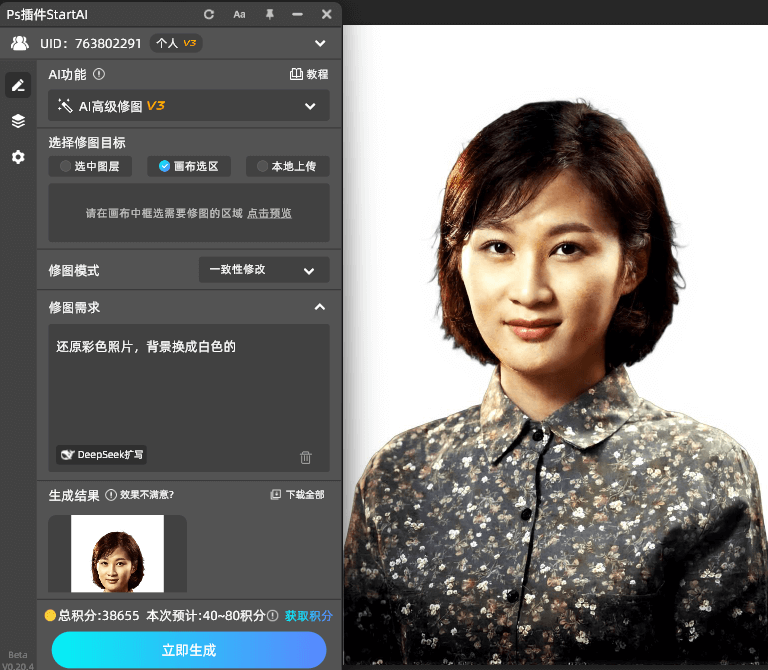This screenshot has height=670, width=768.
Task: Select the 选中图层 radio option
Action: [89, 166]
